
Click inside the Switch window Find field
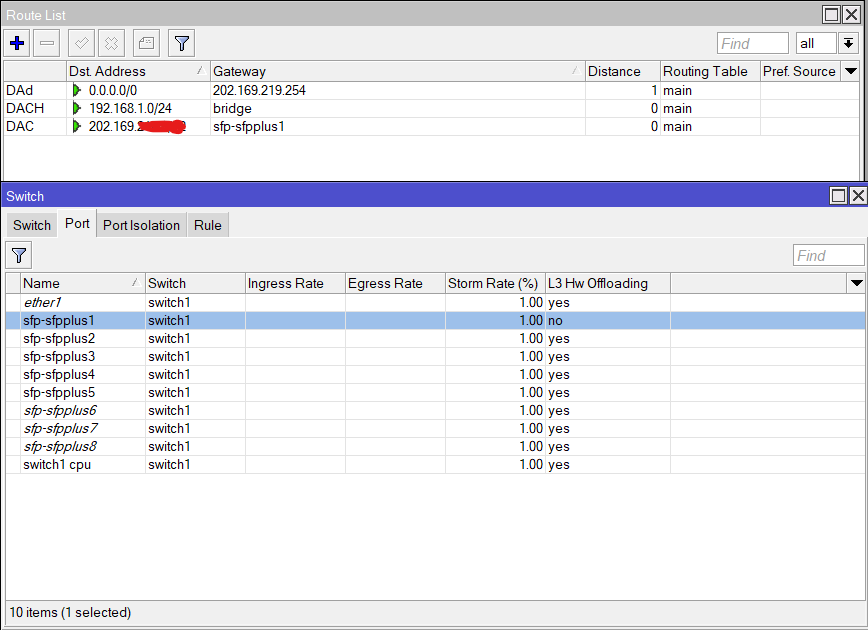click(x=828, y=255)
